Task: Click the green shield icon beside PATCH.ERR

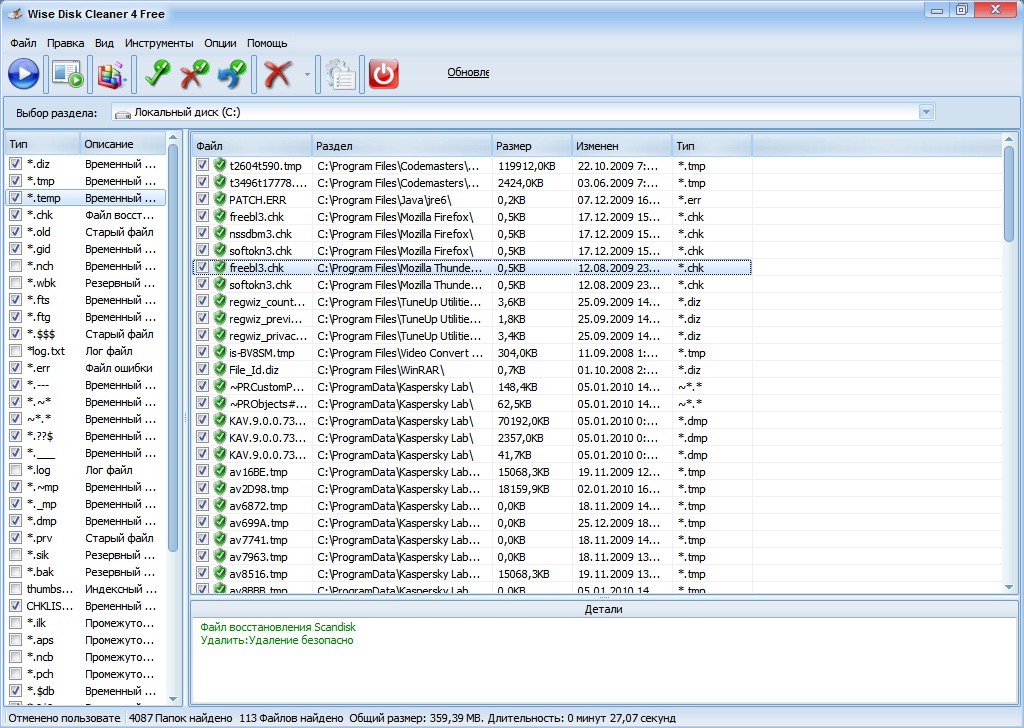Action: pyautogui.click(x=220, y=199)
